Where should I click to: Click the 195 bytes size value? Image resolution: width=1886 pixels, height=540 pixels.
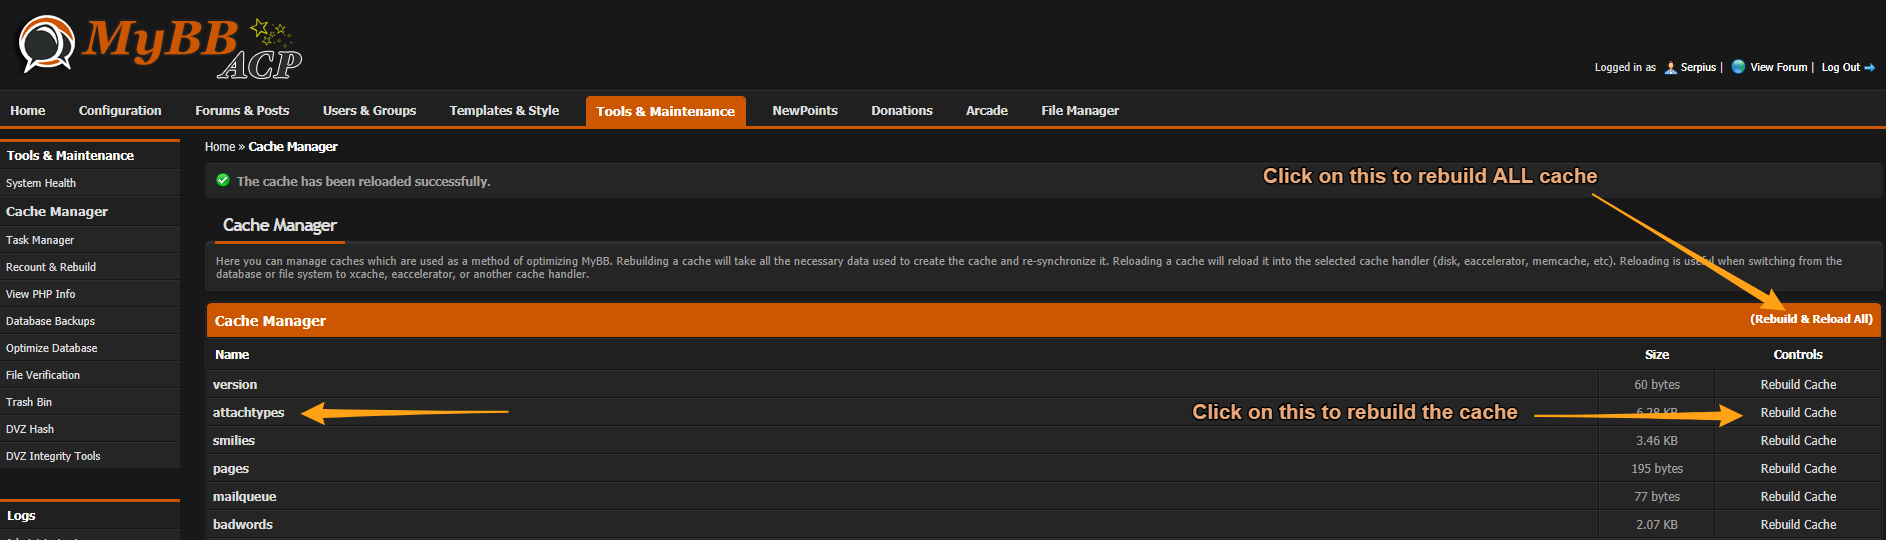pyautogui.click(x=1657, y=469)
